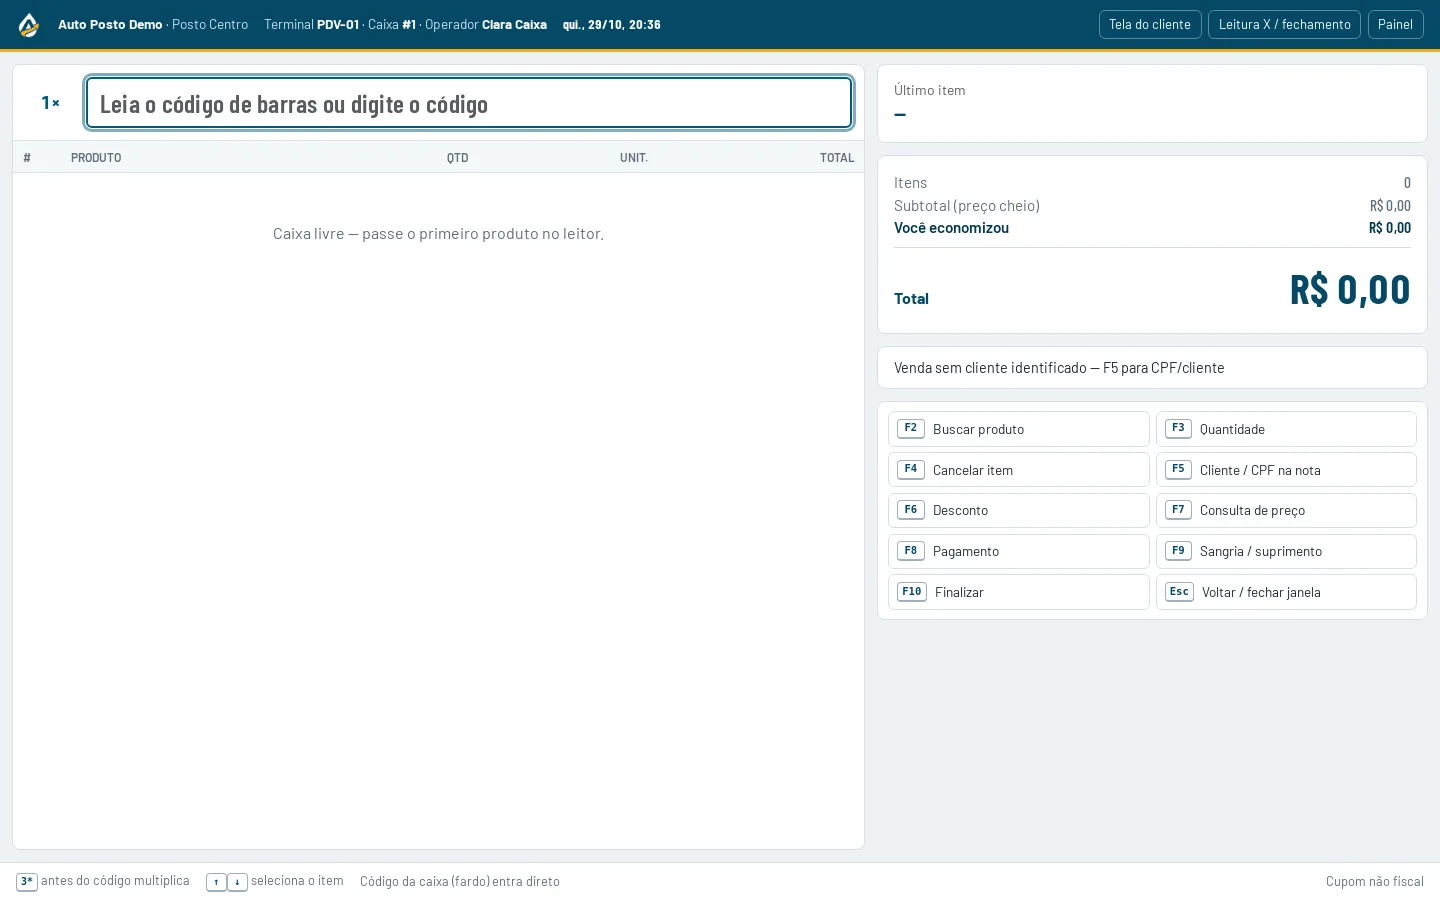Click F10 Finalizar
This screenshot has width=1440, height=900.
pyautogui.click(x=1018, y=592)
